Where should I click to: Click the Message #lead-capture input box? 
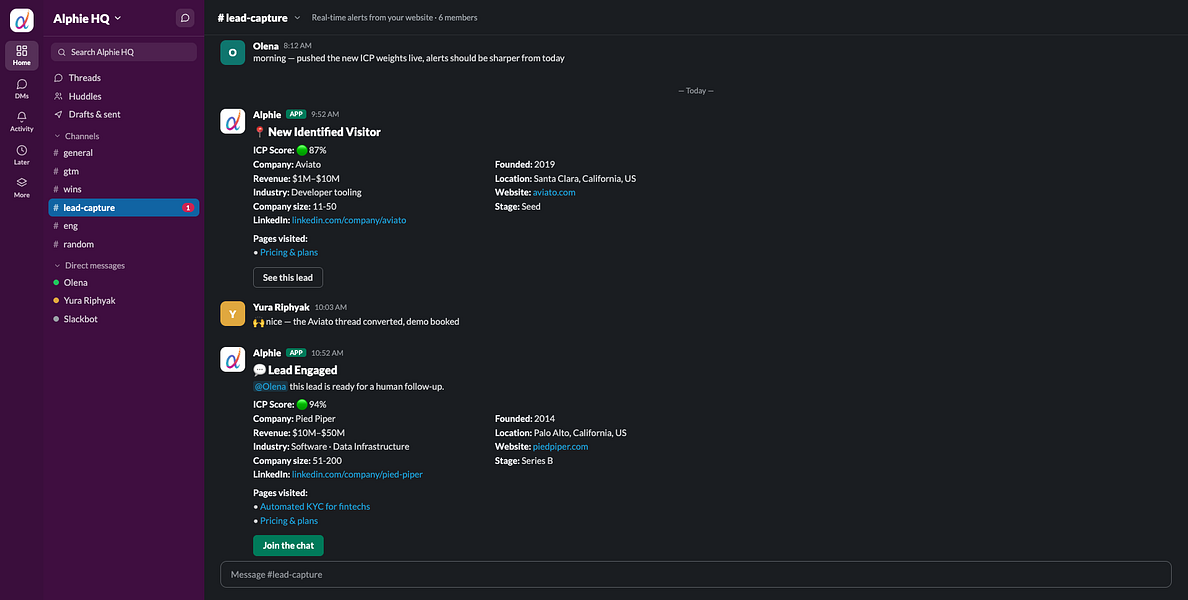pyautogui.click(x=696, y=574)
